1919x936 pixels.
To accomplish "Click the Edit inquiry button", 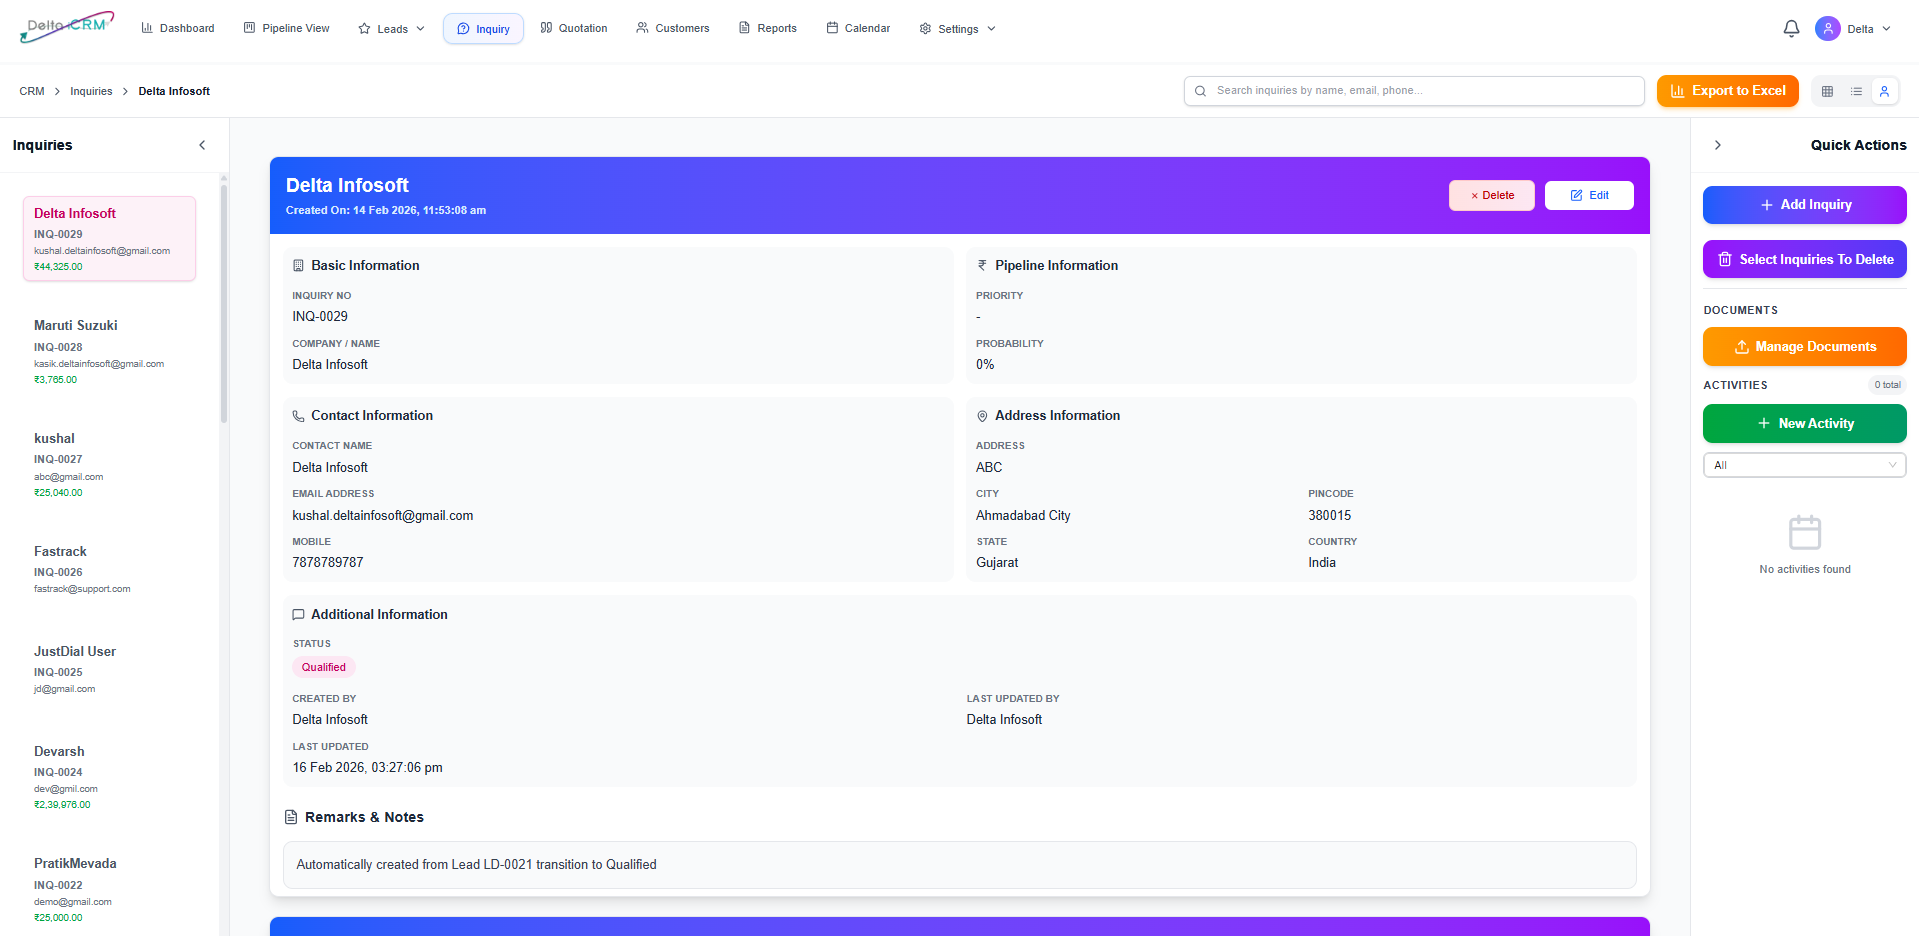I will (1588, 196).
